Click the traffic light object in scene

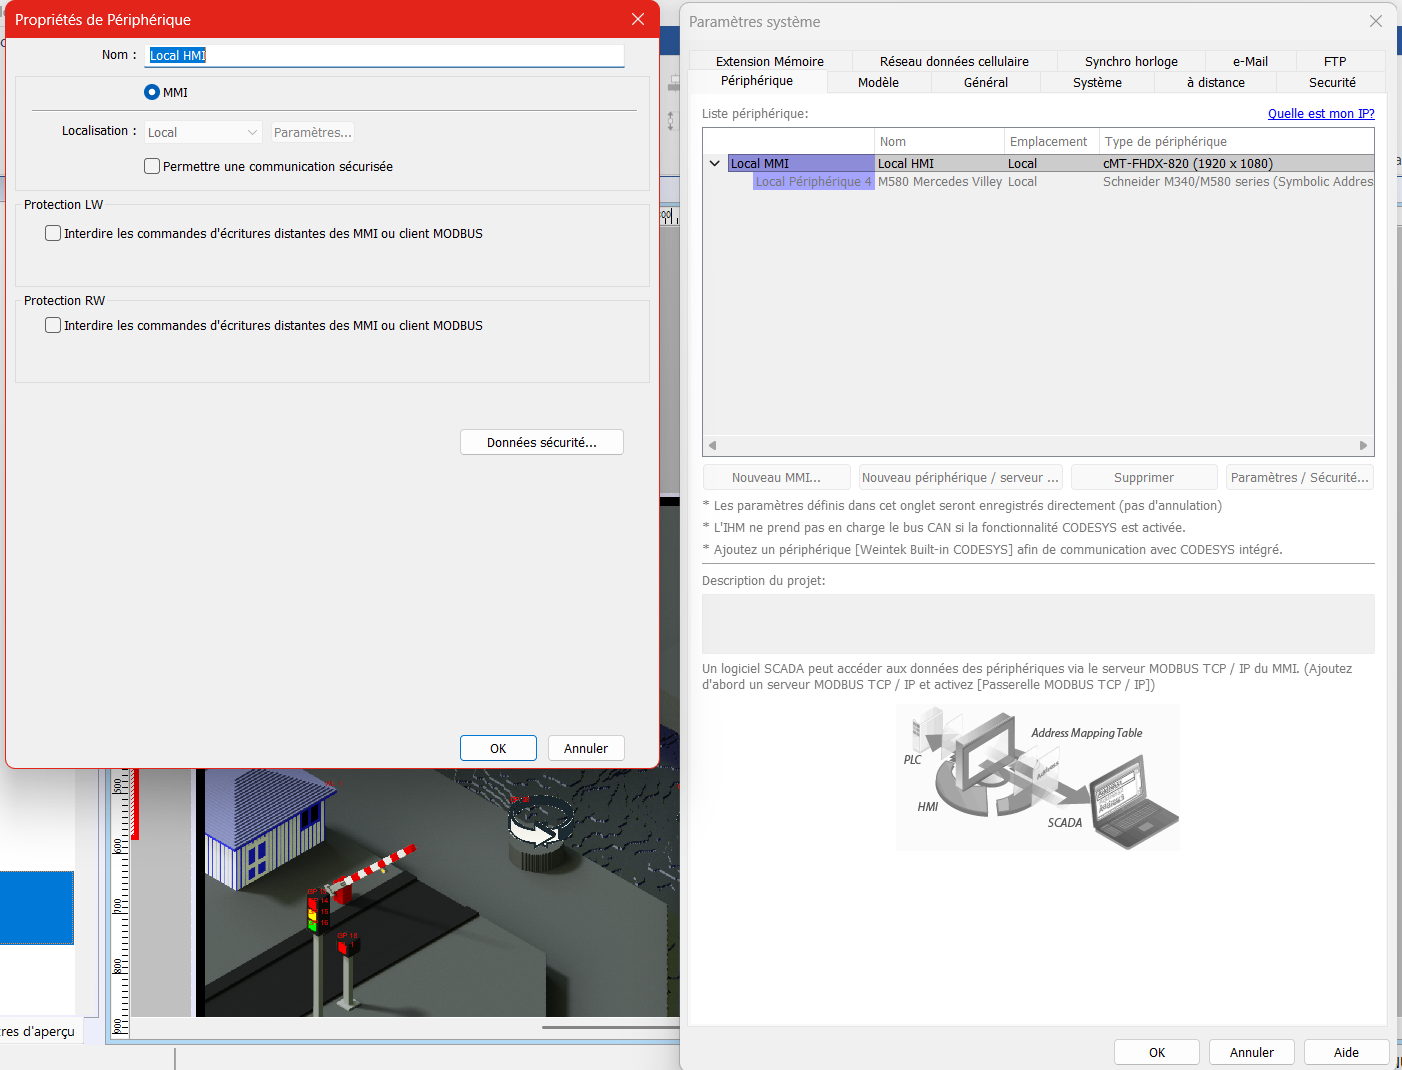point(313,914)
